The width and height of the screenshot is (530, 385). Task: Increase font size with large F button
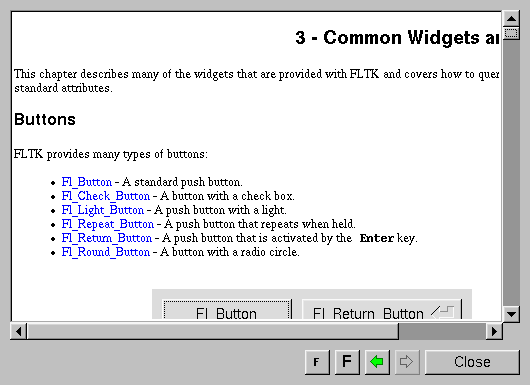point(347,362)
